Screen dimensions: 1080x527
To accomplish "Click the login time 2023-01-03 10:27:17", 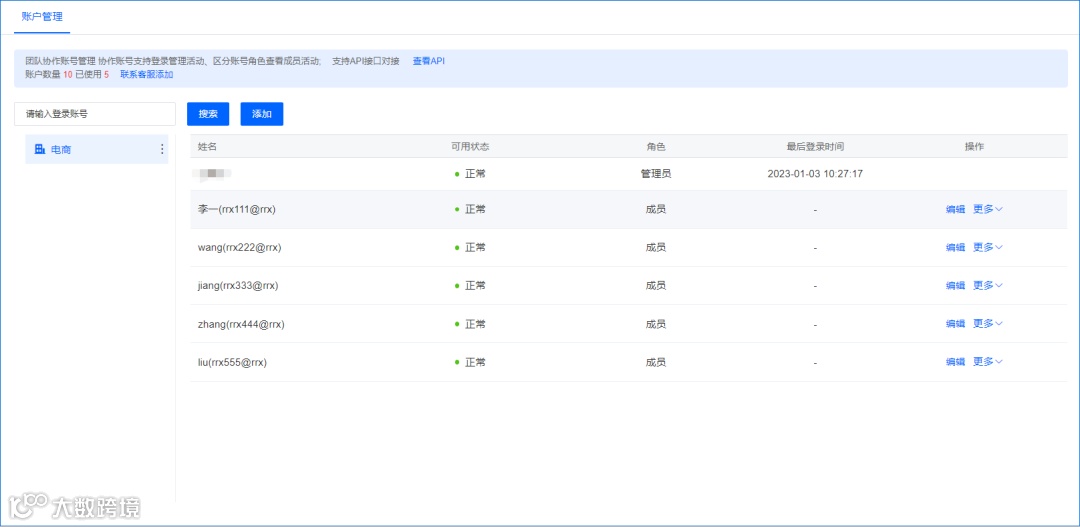I will coord(815,174).
